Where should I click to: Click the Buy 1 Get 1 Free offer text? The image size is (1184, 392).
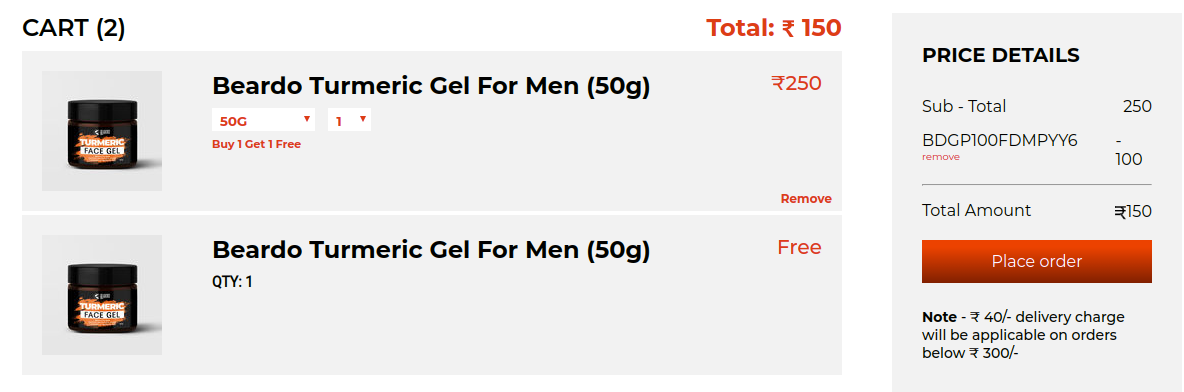coord(256,144)
